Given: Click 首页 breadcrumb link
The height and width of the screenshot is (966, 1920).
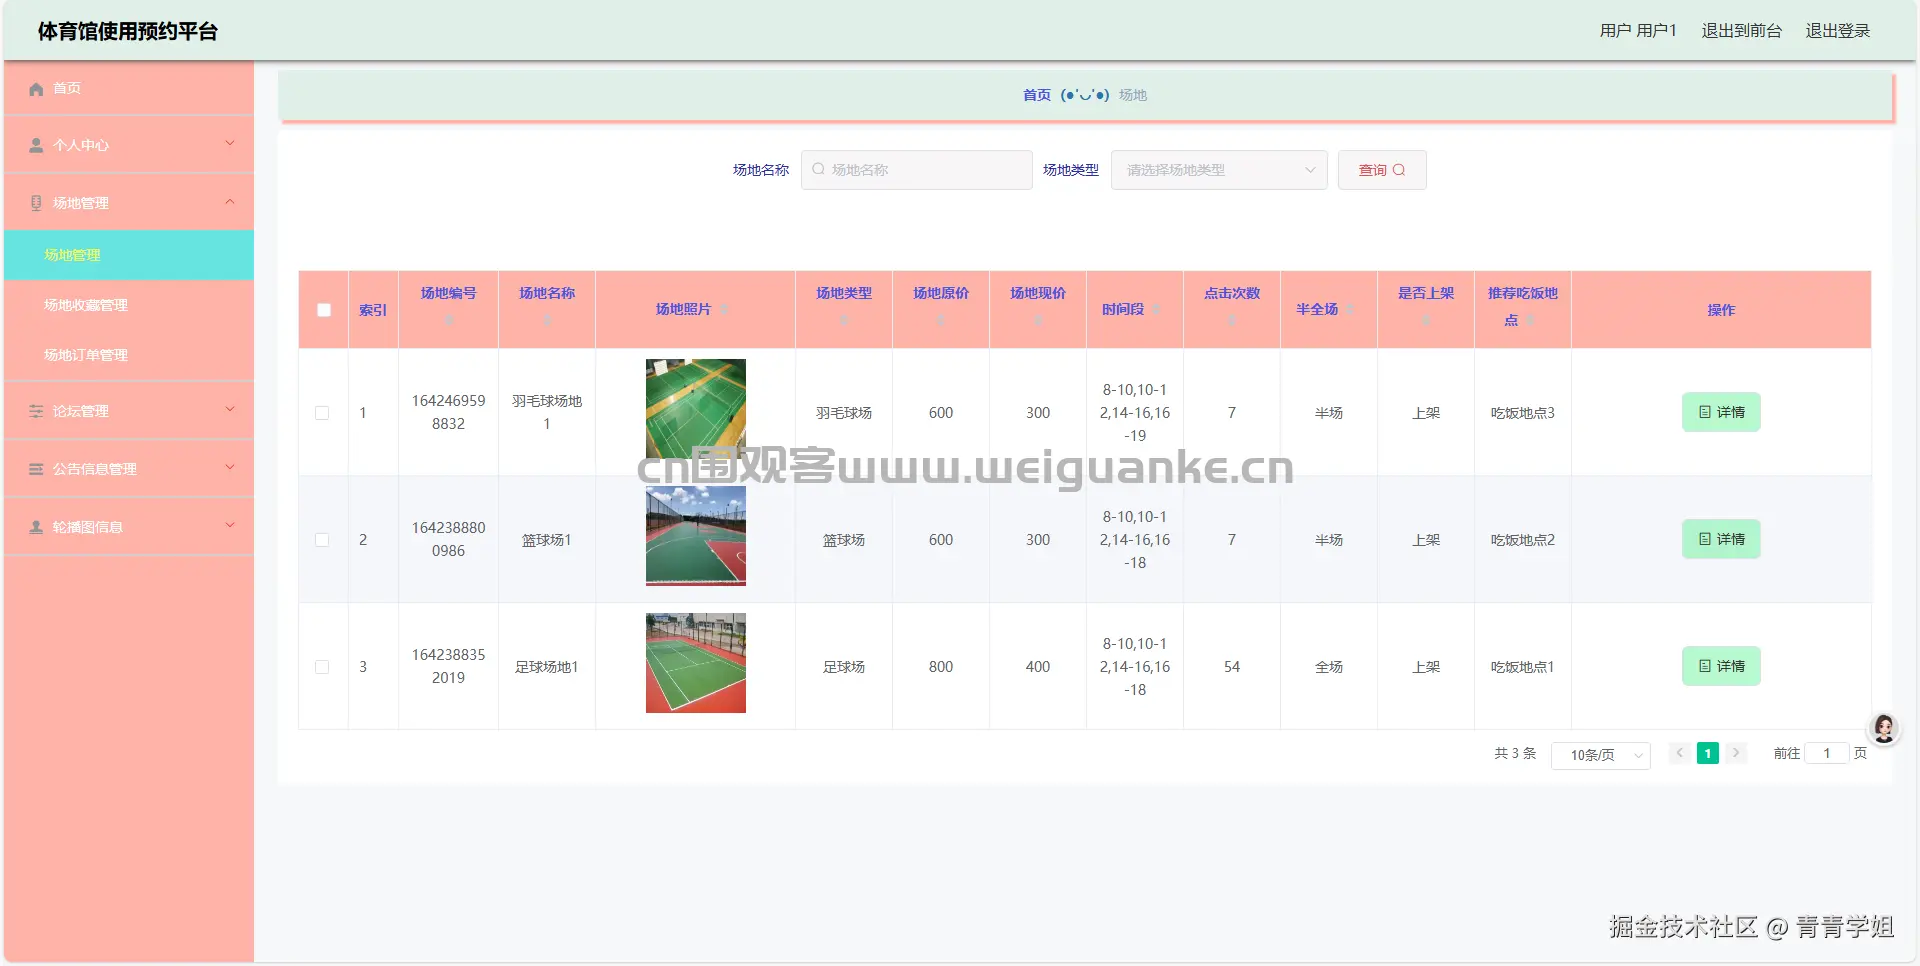Looking at the screenshot, I should pos(1037,95).
